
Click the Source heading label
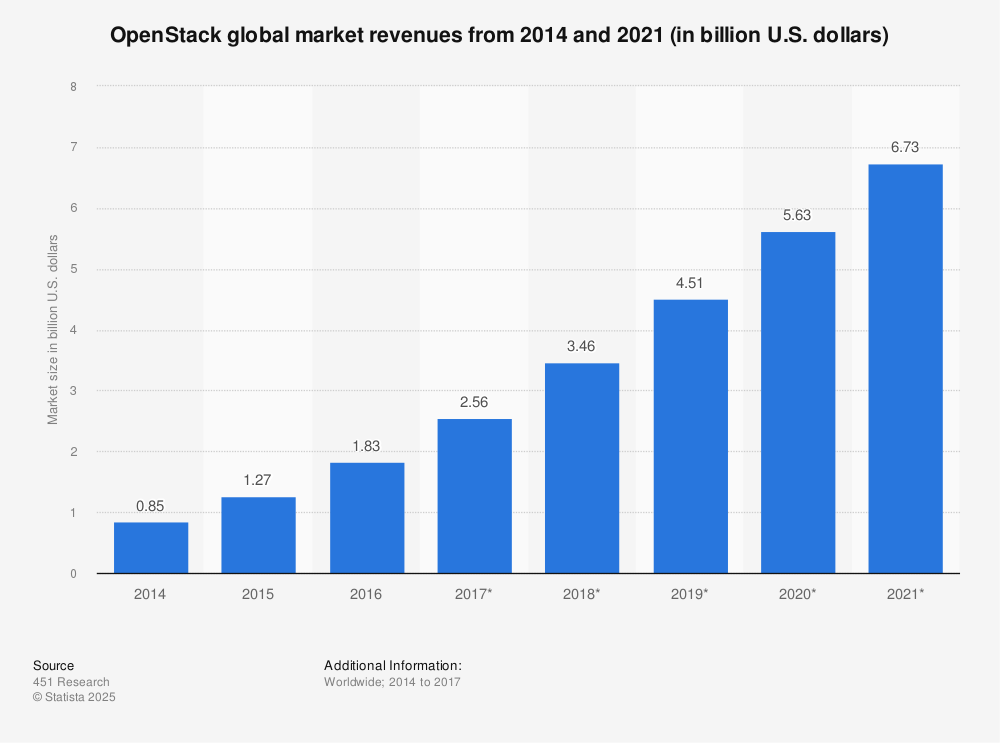tap(53, 665)
